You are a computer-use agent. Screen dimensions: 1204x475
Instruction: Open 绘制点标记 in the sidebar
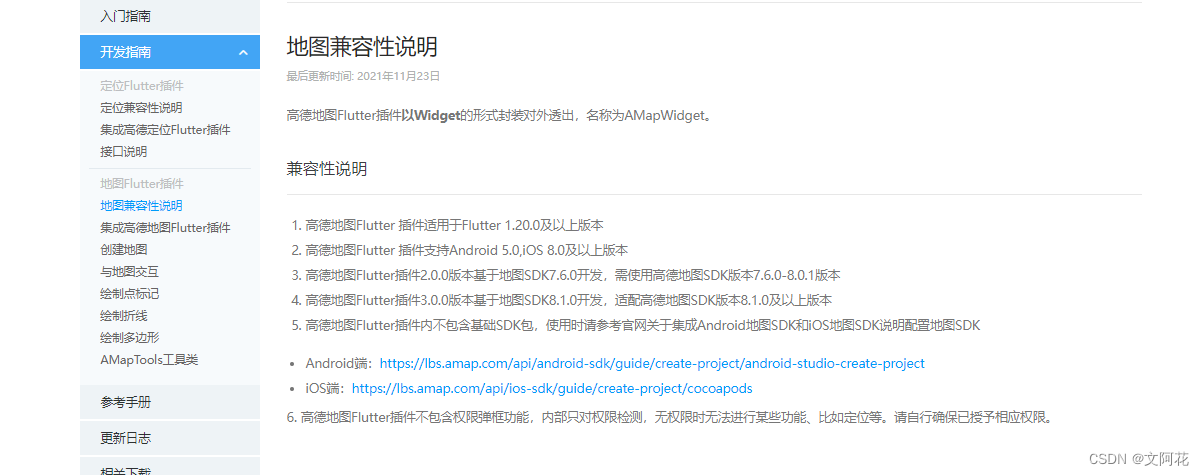pyautogui.click(x=129, y=293)
